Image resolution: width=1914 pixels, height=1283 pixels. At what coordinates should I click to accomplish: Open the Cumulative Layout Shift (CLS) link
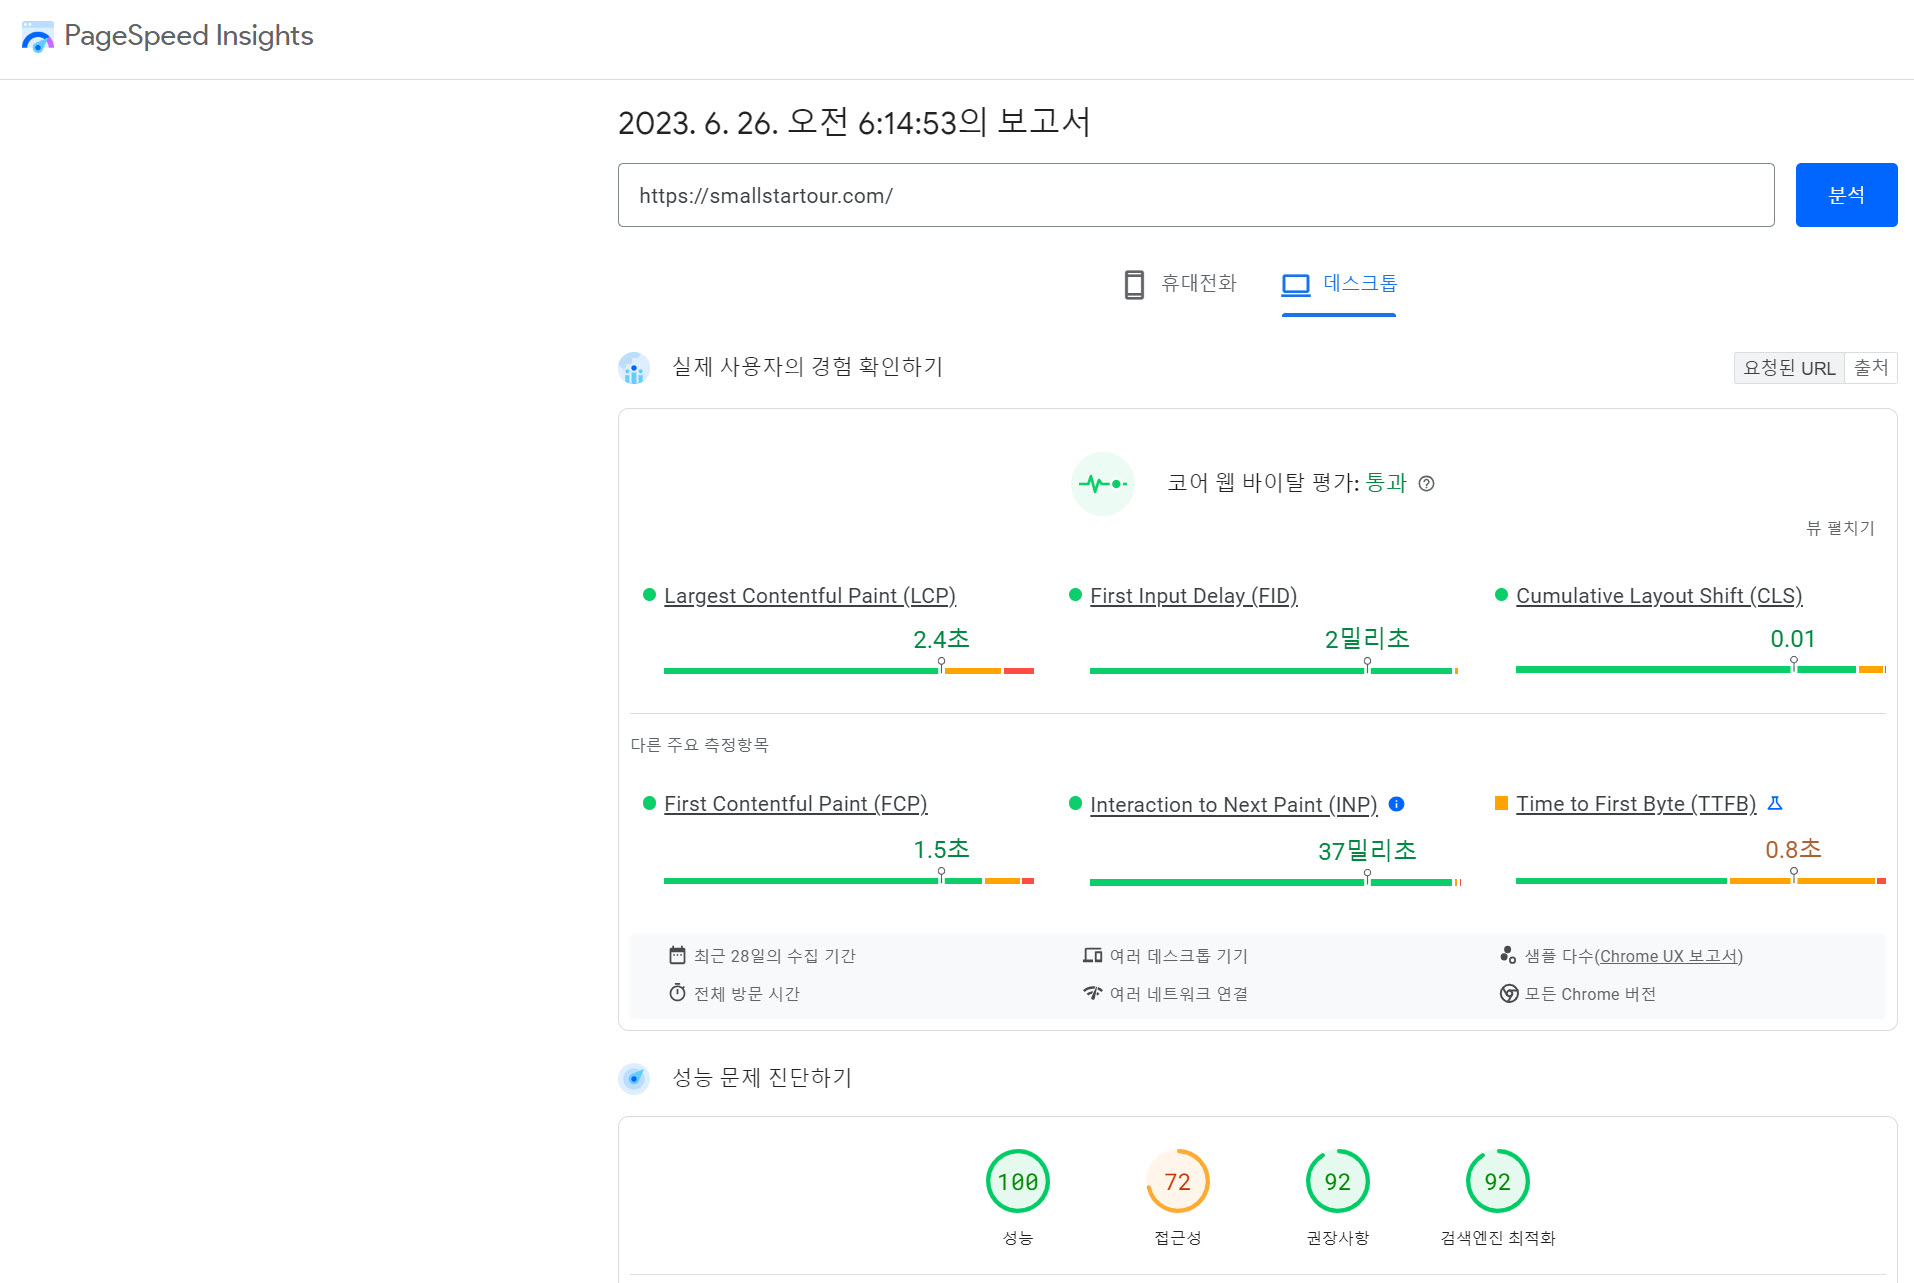click(x=1659, y=596)
